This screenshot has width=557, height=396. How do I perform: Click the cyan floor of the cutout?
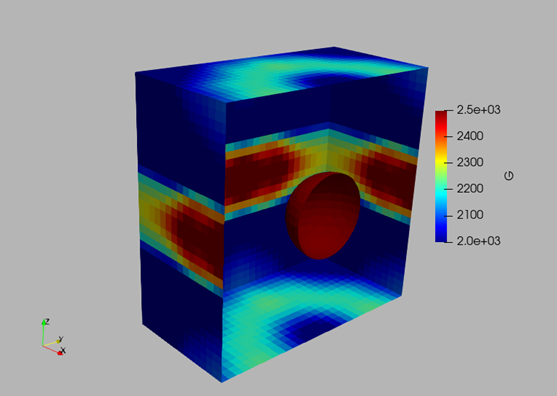[x=302, y=313]
